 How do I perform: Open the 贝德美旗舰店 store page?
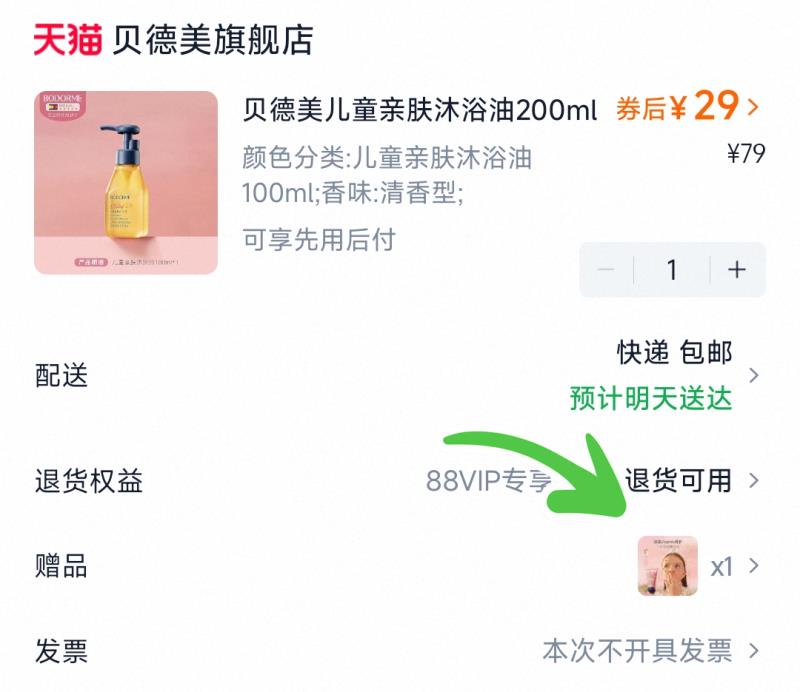tap(210, 38)
